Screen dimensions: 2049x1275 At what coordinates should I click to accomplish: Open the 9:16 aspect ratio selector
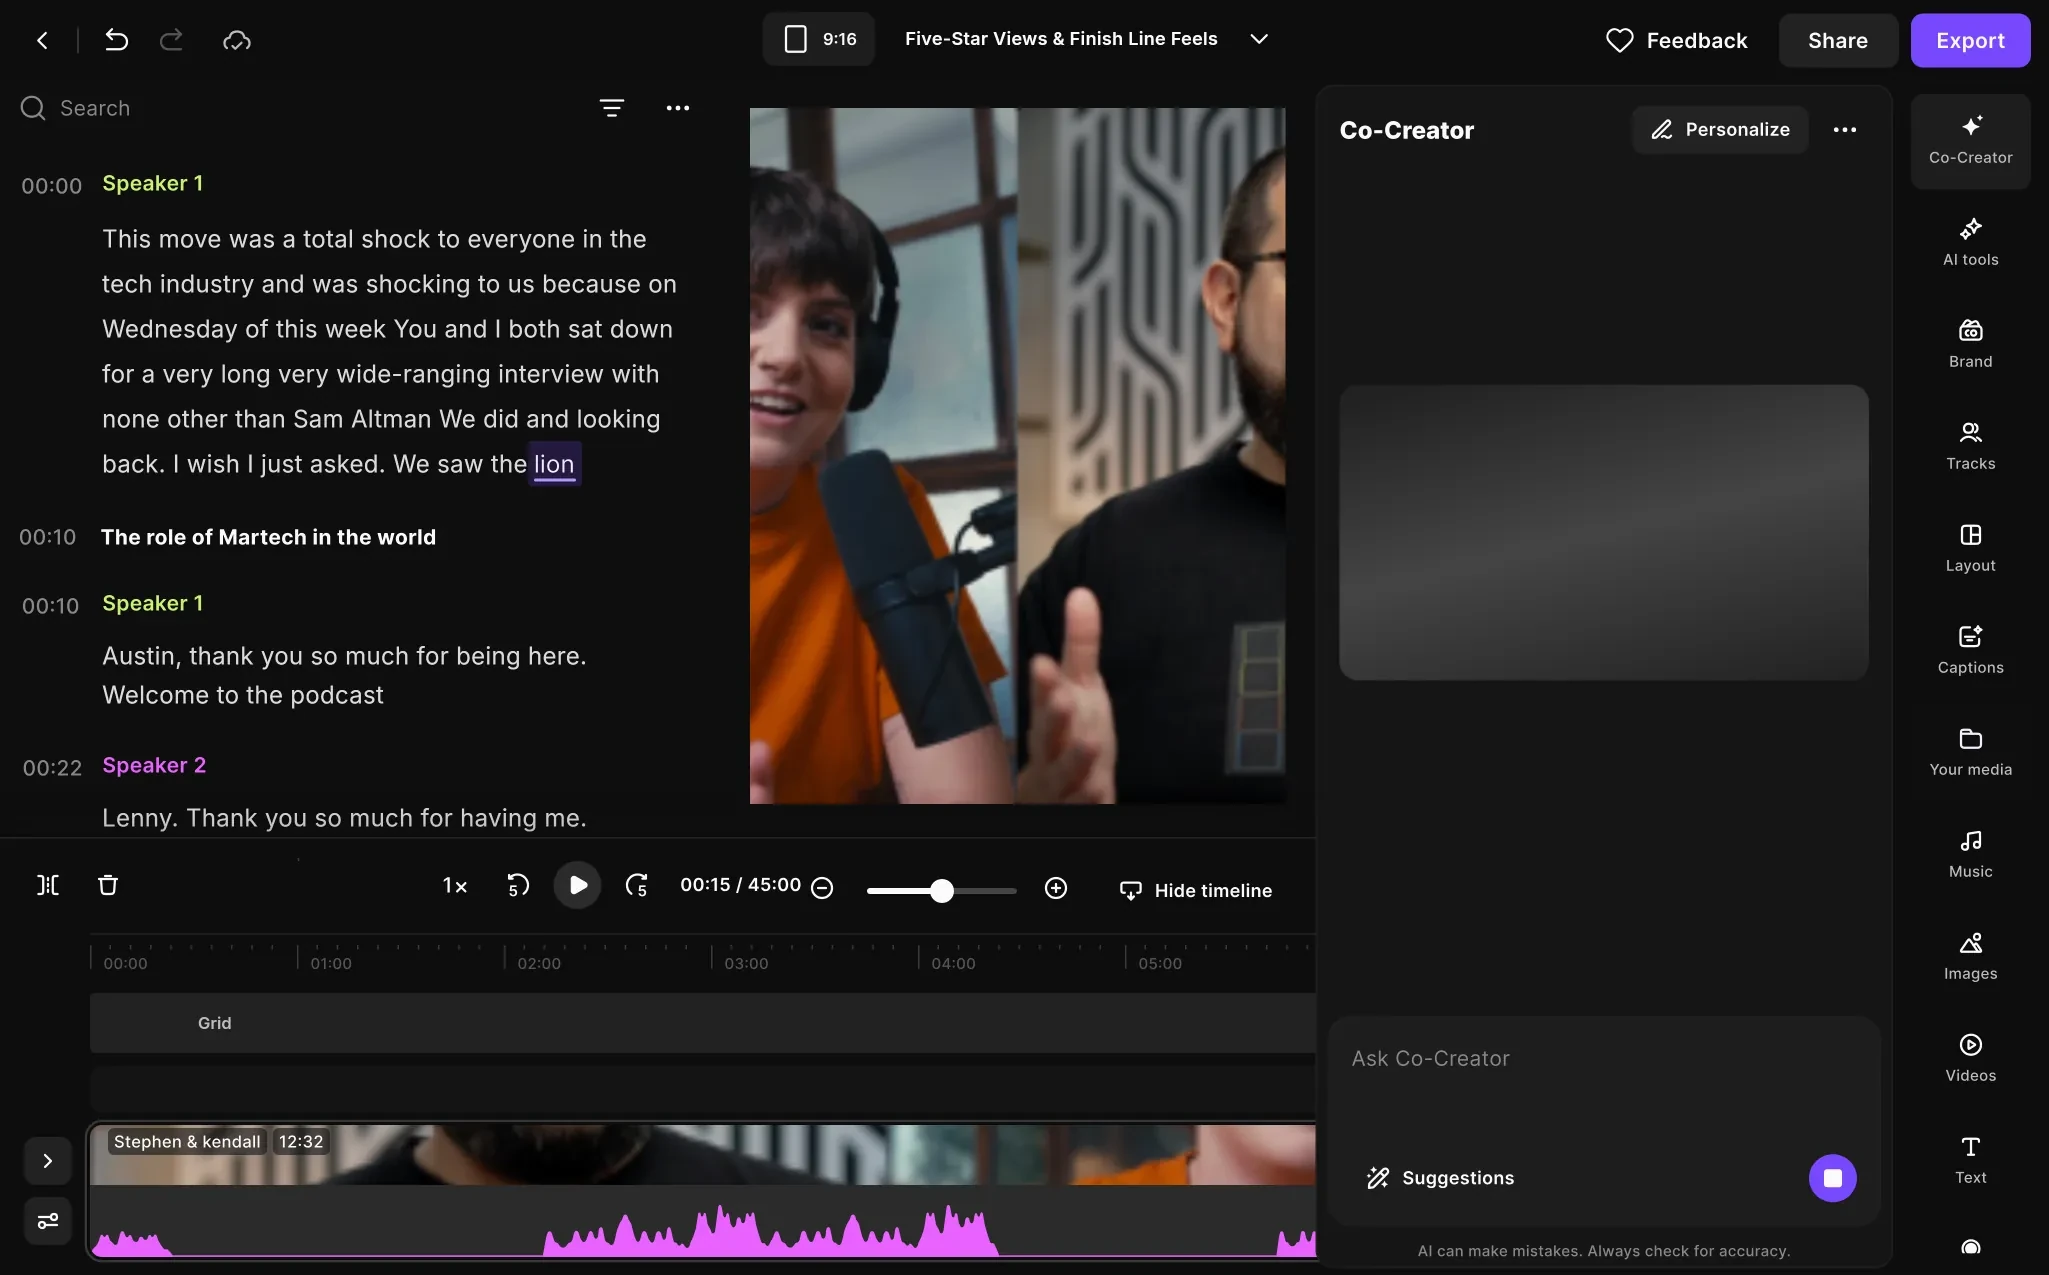tap(819, 39)
